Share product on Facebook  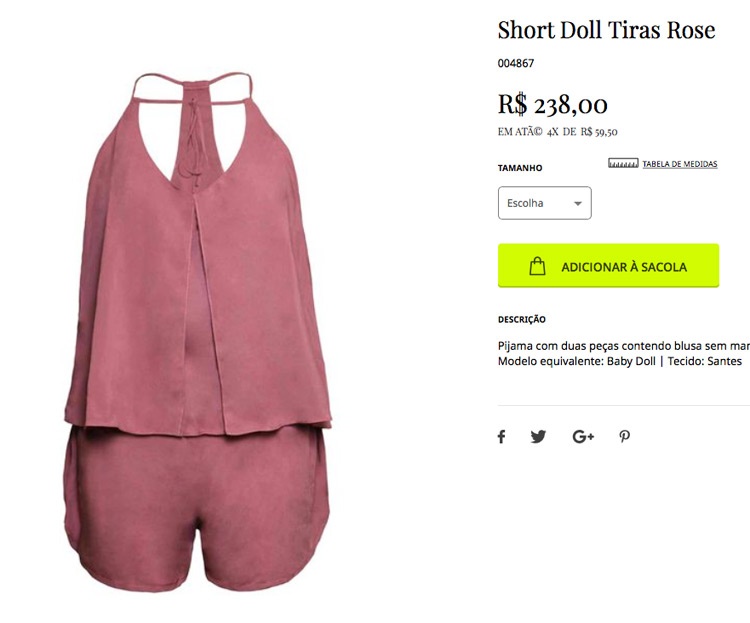[501, 436]
